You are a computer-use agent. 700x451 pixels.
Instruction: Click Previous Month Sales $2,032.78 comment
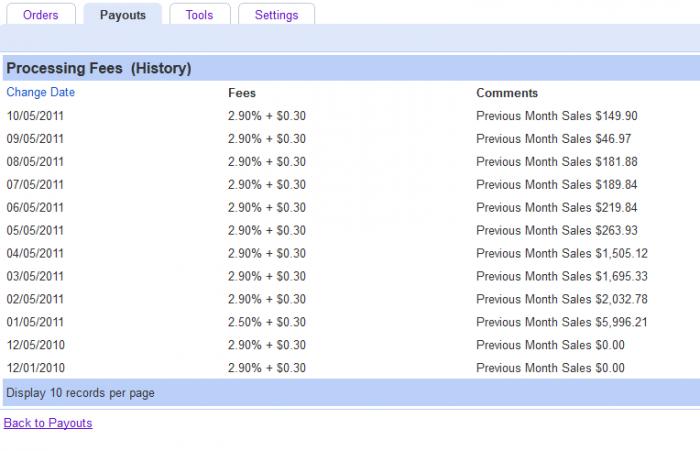pos(562,299)
